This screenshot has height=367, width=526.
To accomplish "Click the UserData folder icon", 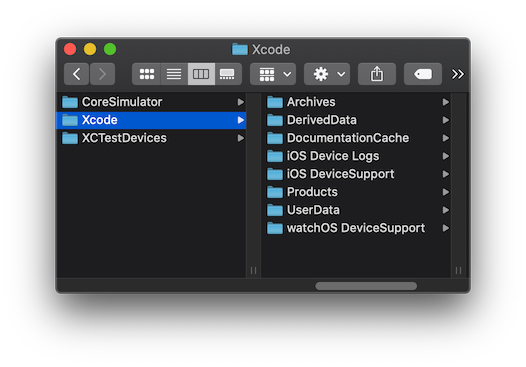I will (275, 210).
